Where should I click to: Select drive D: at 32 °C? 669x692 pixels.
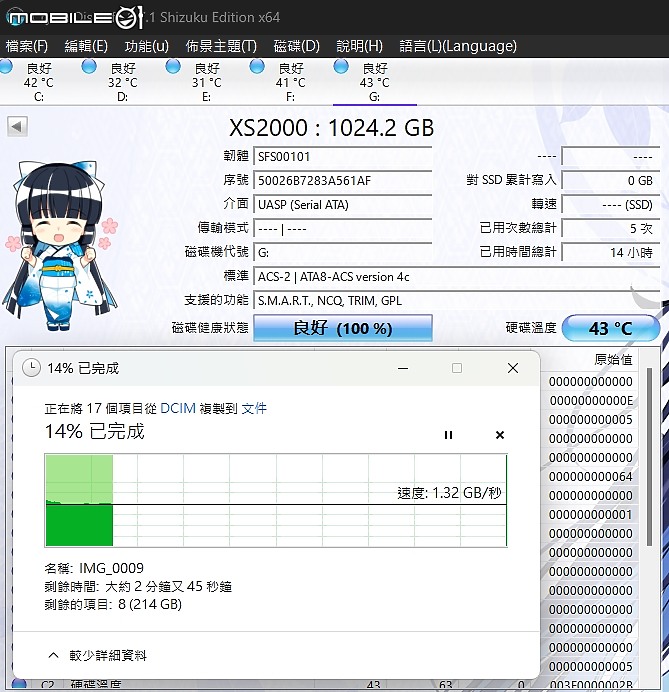tap(123, 82)
